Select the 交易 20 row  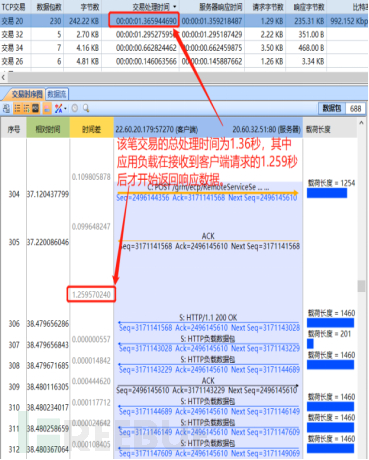[x=184, y=21]
